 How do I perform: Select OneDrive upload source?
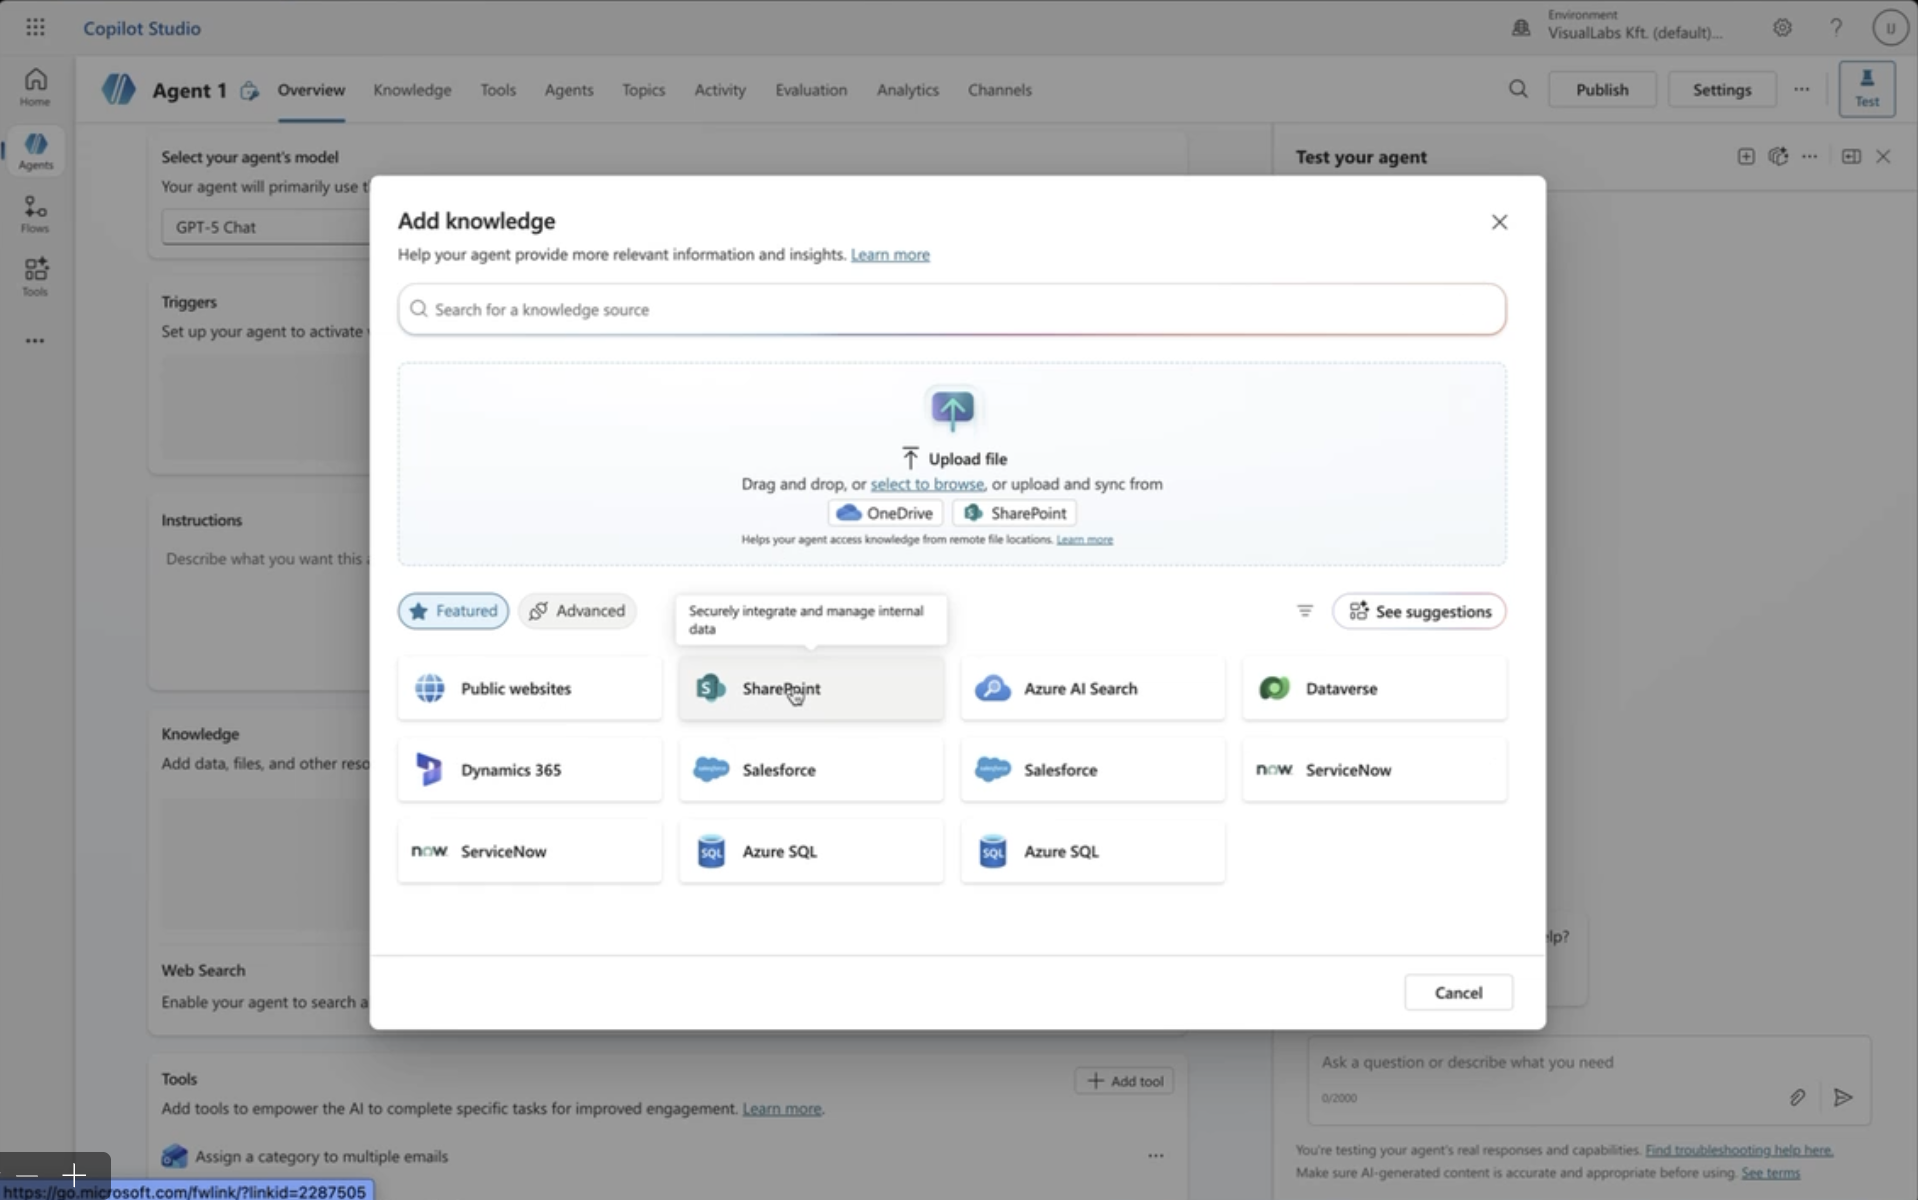point(885,513)
